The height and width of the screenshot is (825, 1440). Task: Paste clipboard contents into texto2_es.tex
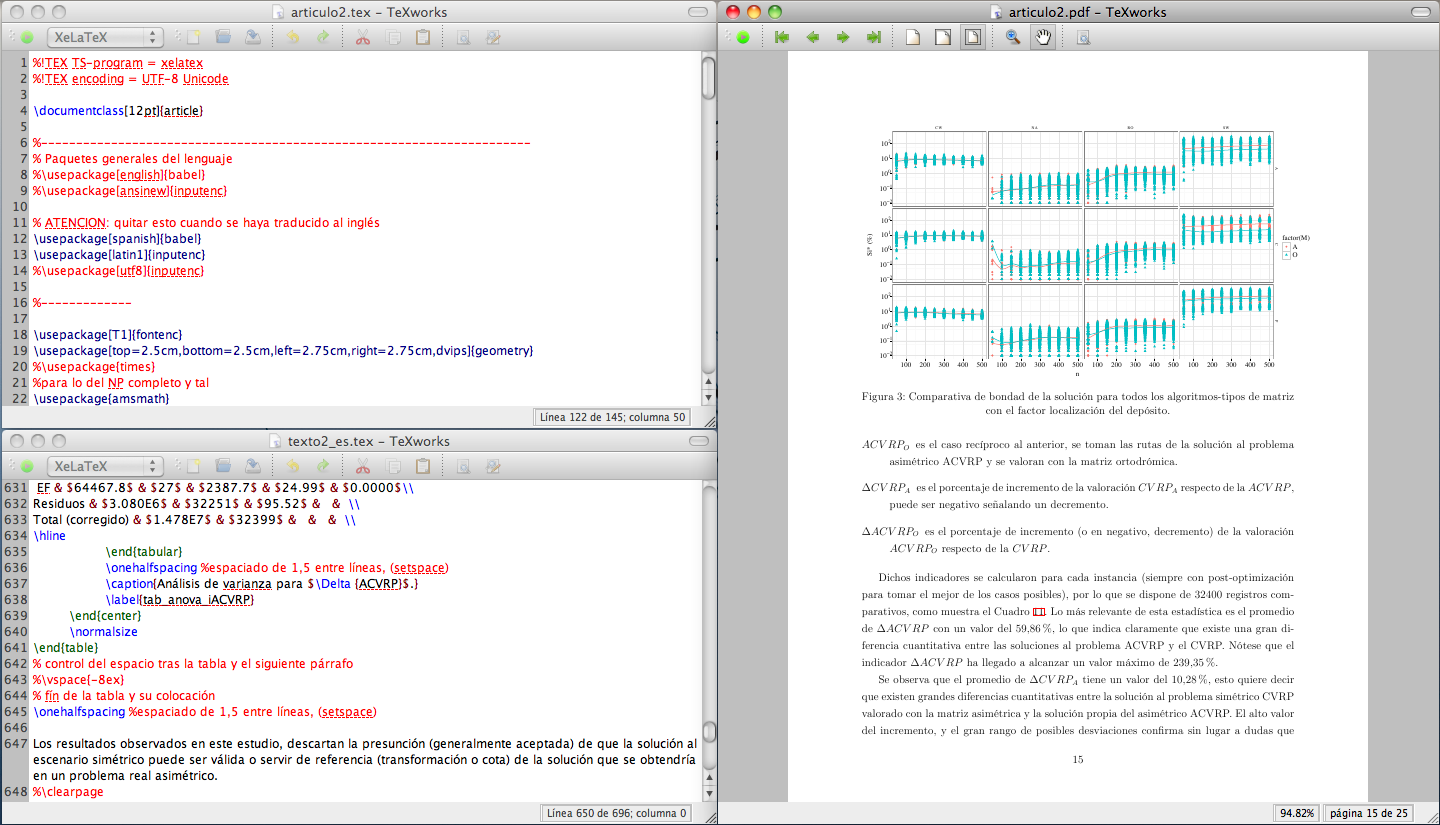click(x=424, y=466)
